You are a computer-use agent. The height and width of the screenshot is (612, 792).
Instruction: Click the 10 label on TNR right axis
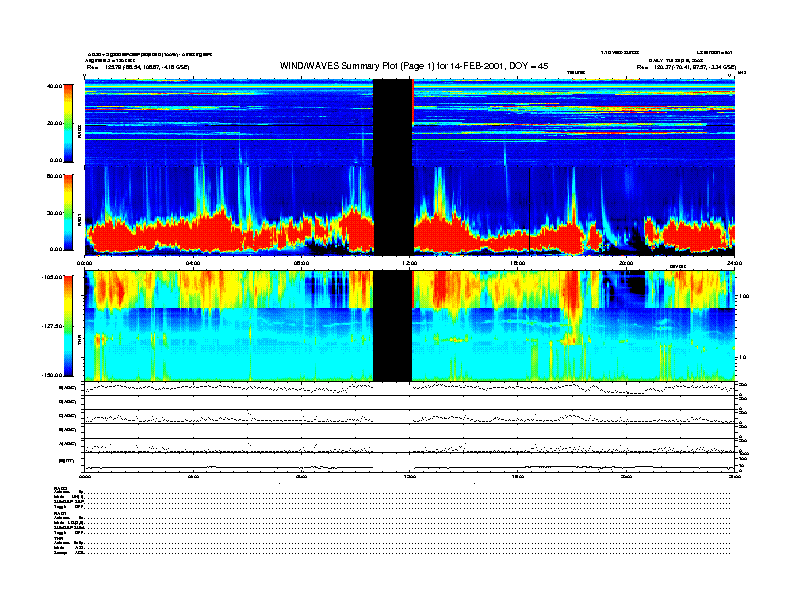(x=742, y=357)
